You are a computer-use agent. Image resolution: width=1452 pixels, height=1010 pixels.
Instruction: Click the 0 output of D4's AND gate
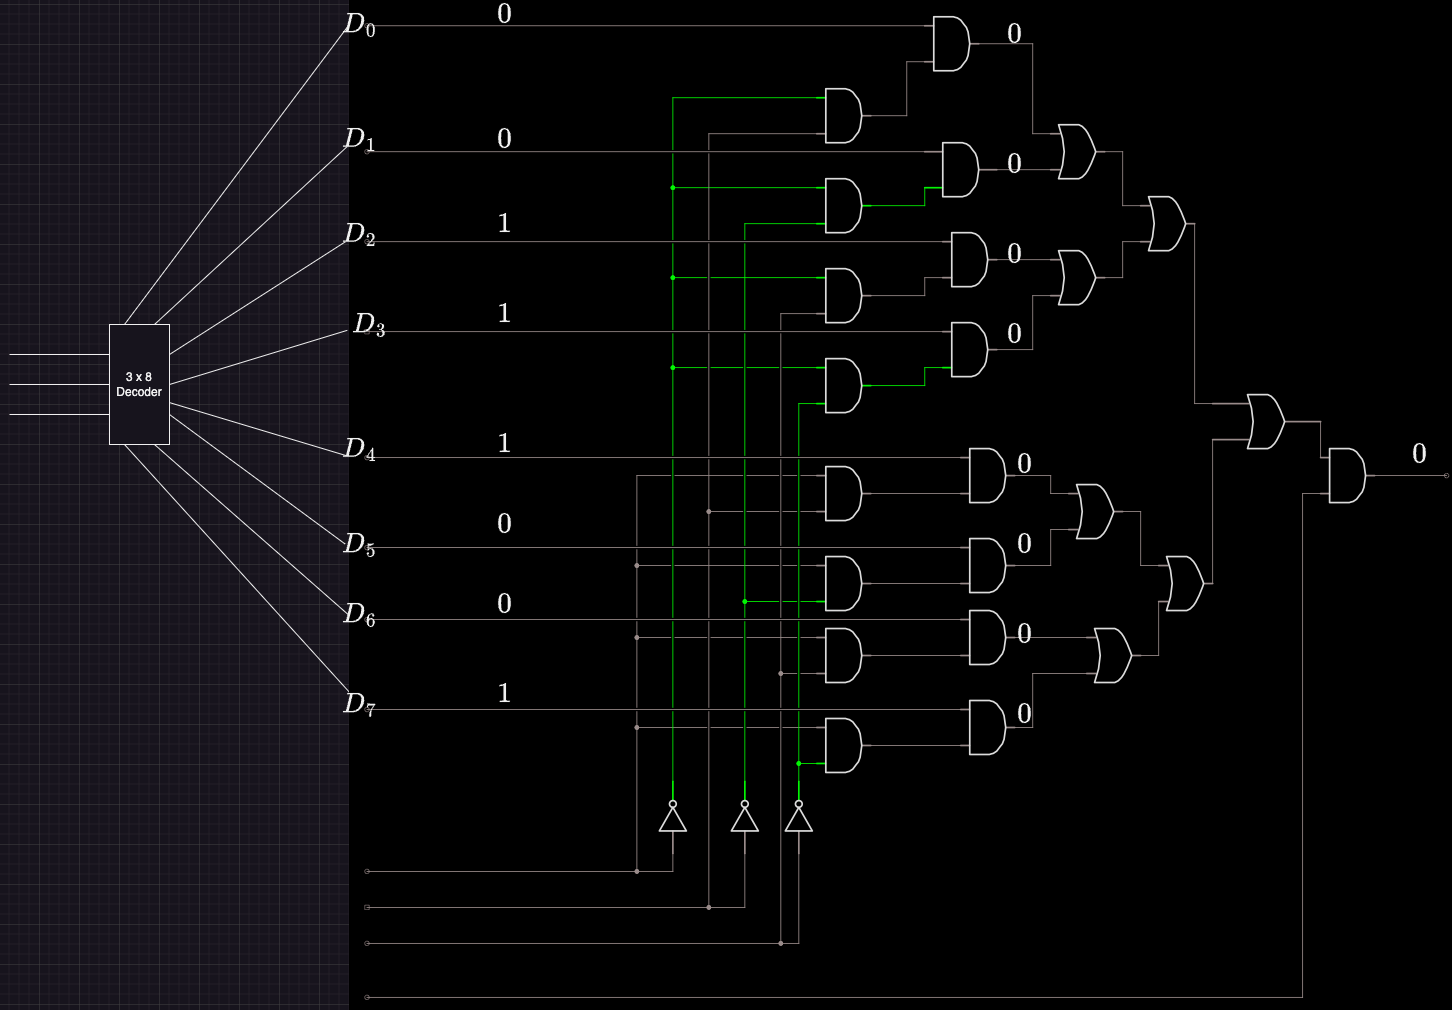[1024, 464]
